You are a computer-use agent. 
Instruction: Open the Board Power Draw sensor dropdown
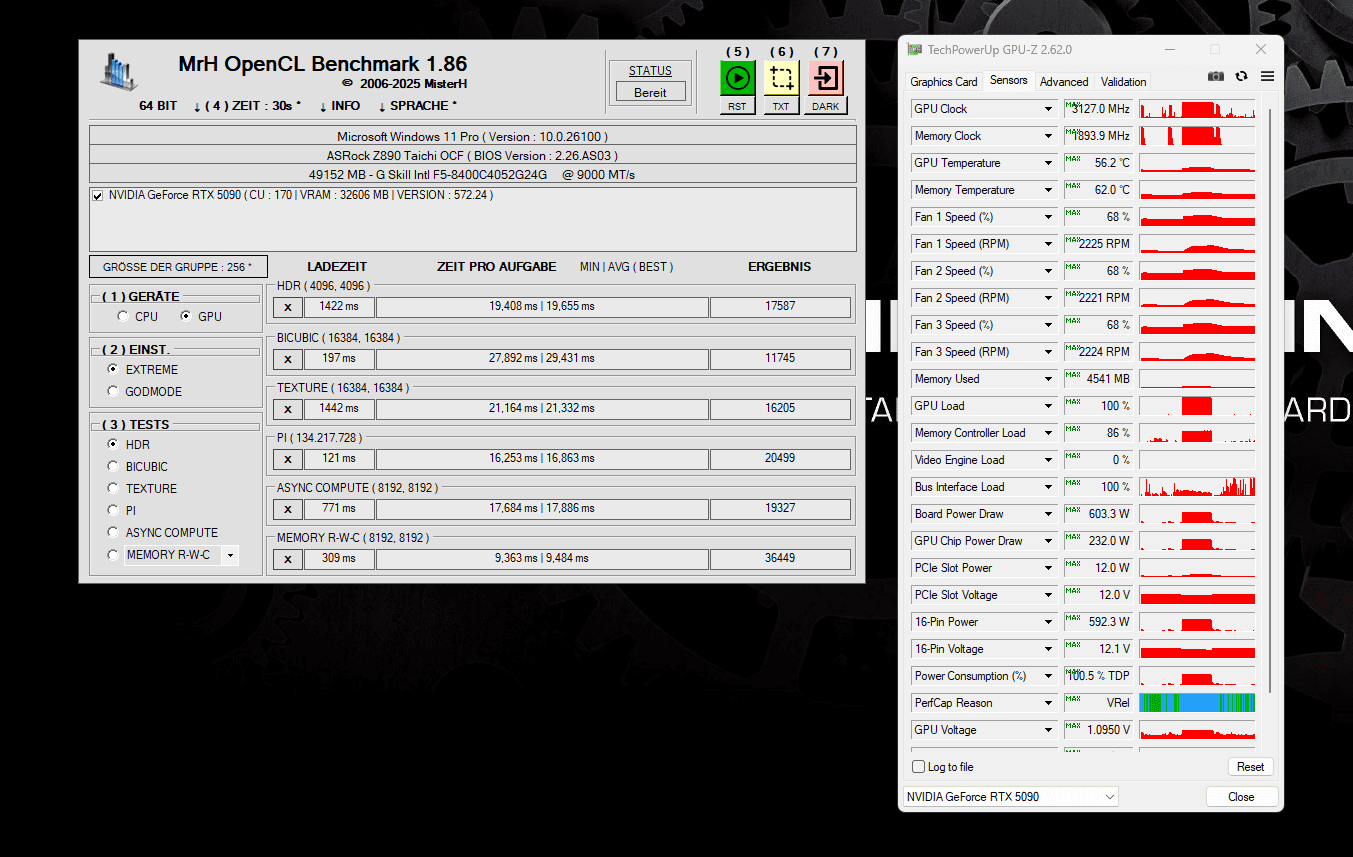point(1049,514)
